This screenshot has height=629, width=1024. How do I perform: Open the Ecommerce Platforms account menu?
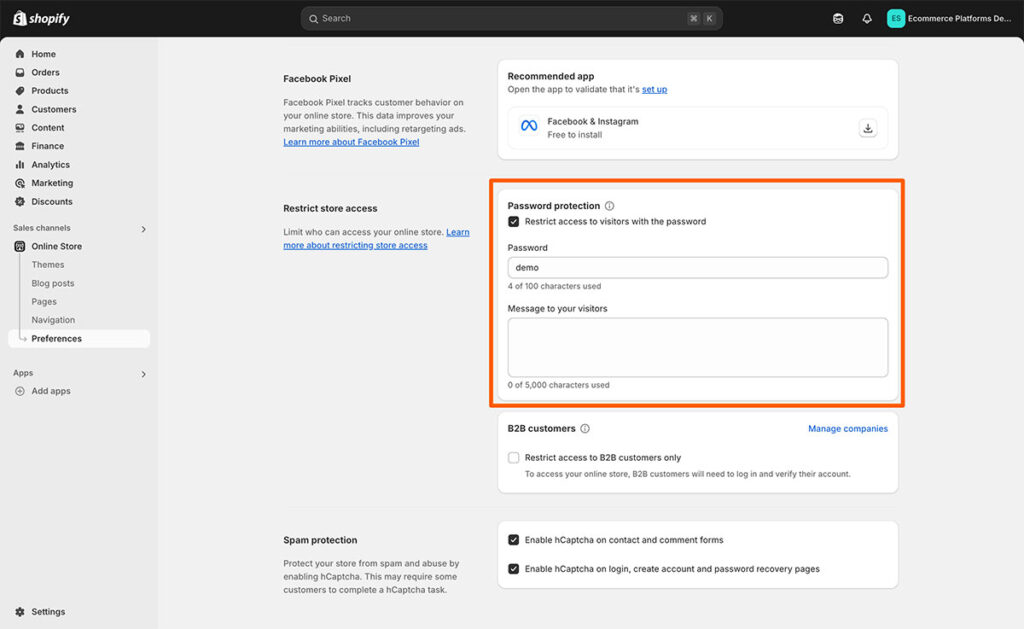click(949, 18)
